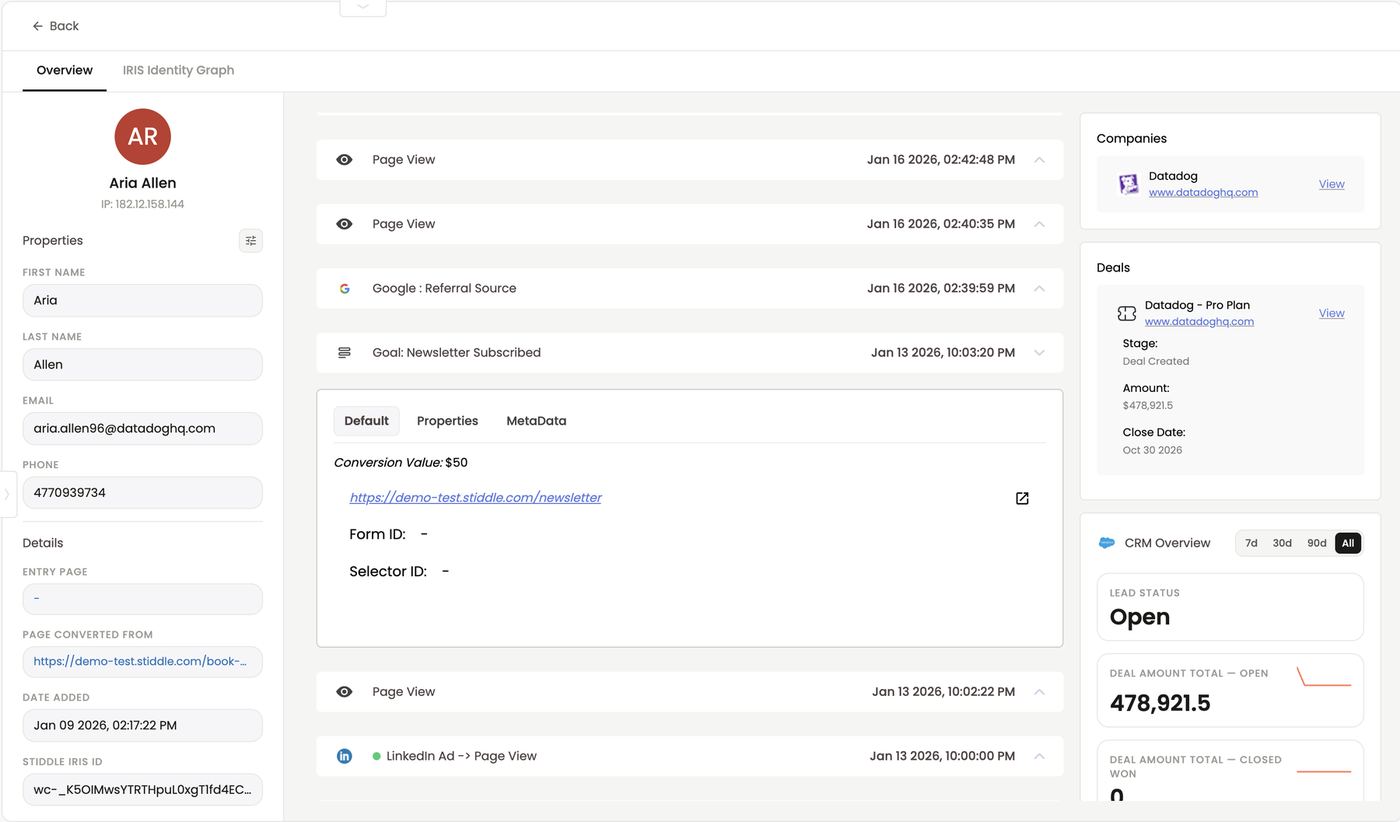
Task: Open the Properties filter settings icon
Action: click(251, 240)
